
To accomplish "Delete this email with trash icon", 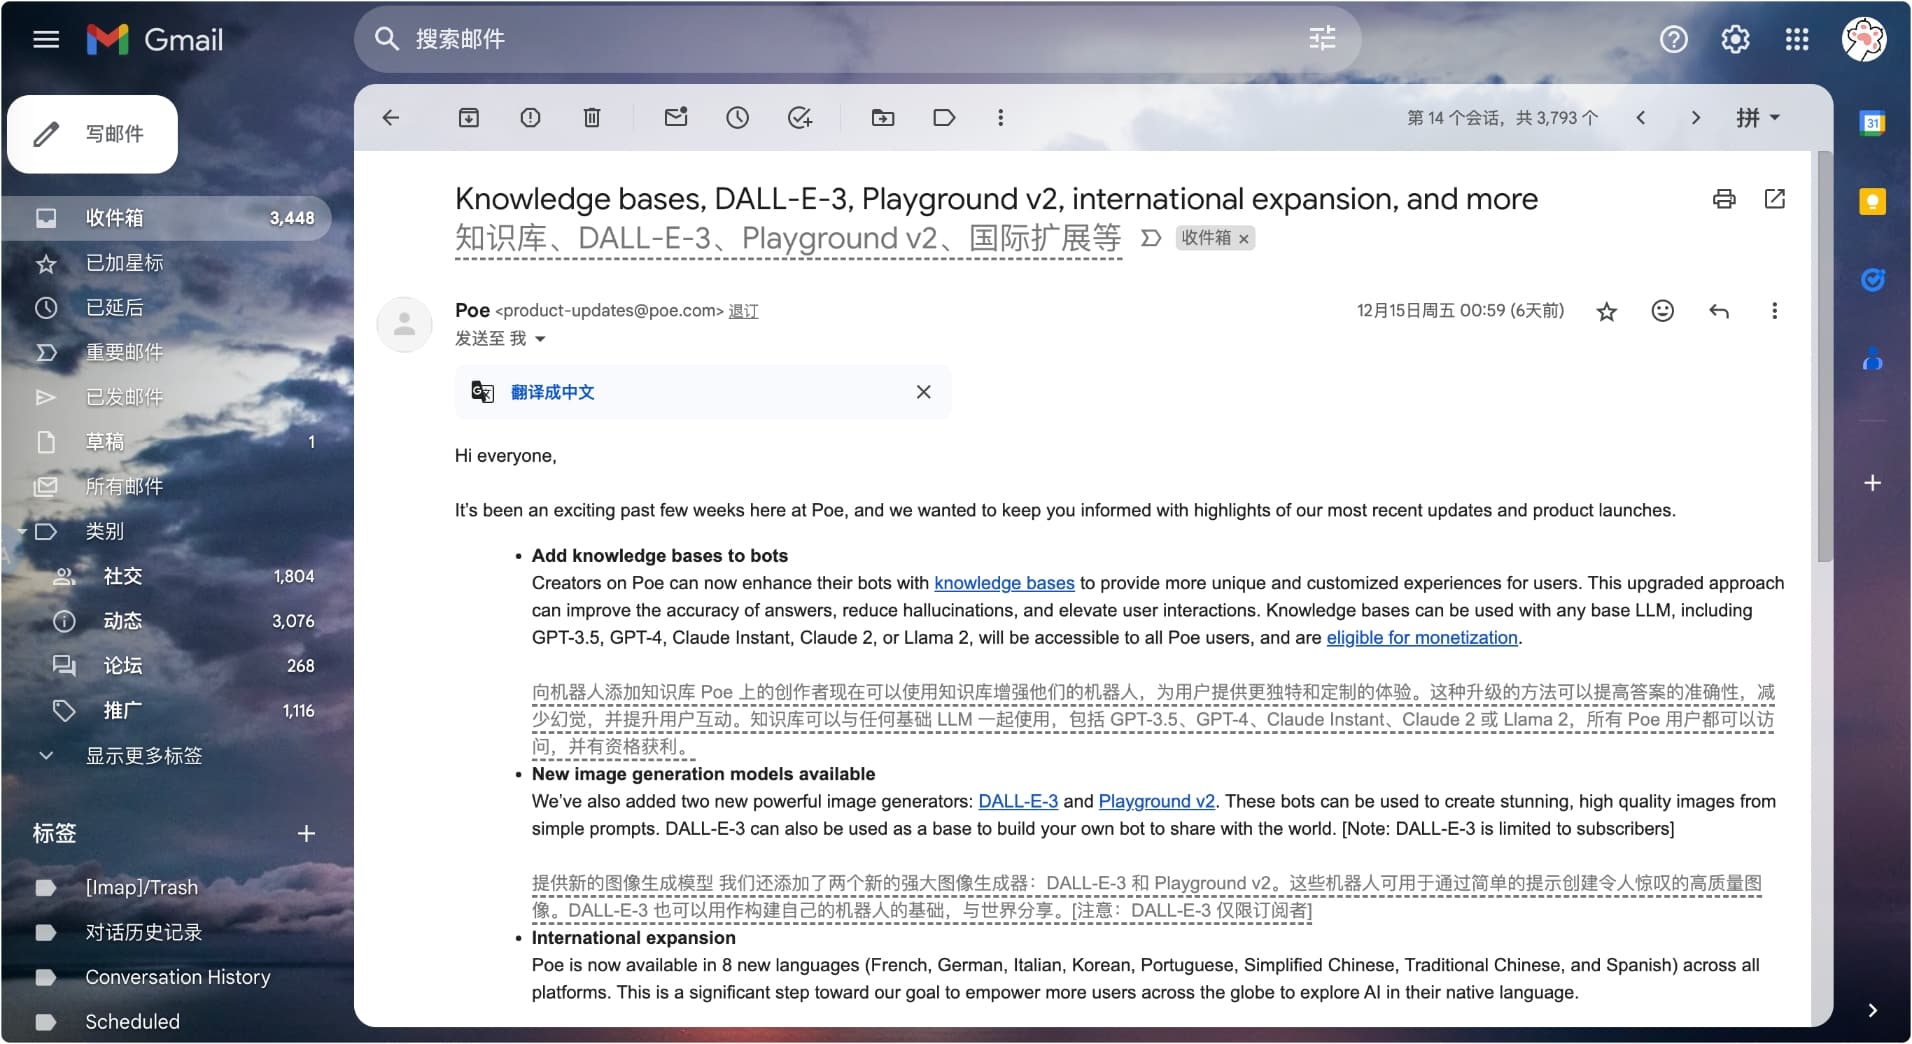I will (x=592, y=118).
